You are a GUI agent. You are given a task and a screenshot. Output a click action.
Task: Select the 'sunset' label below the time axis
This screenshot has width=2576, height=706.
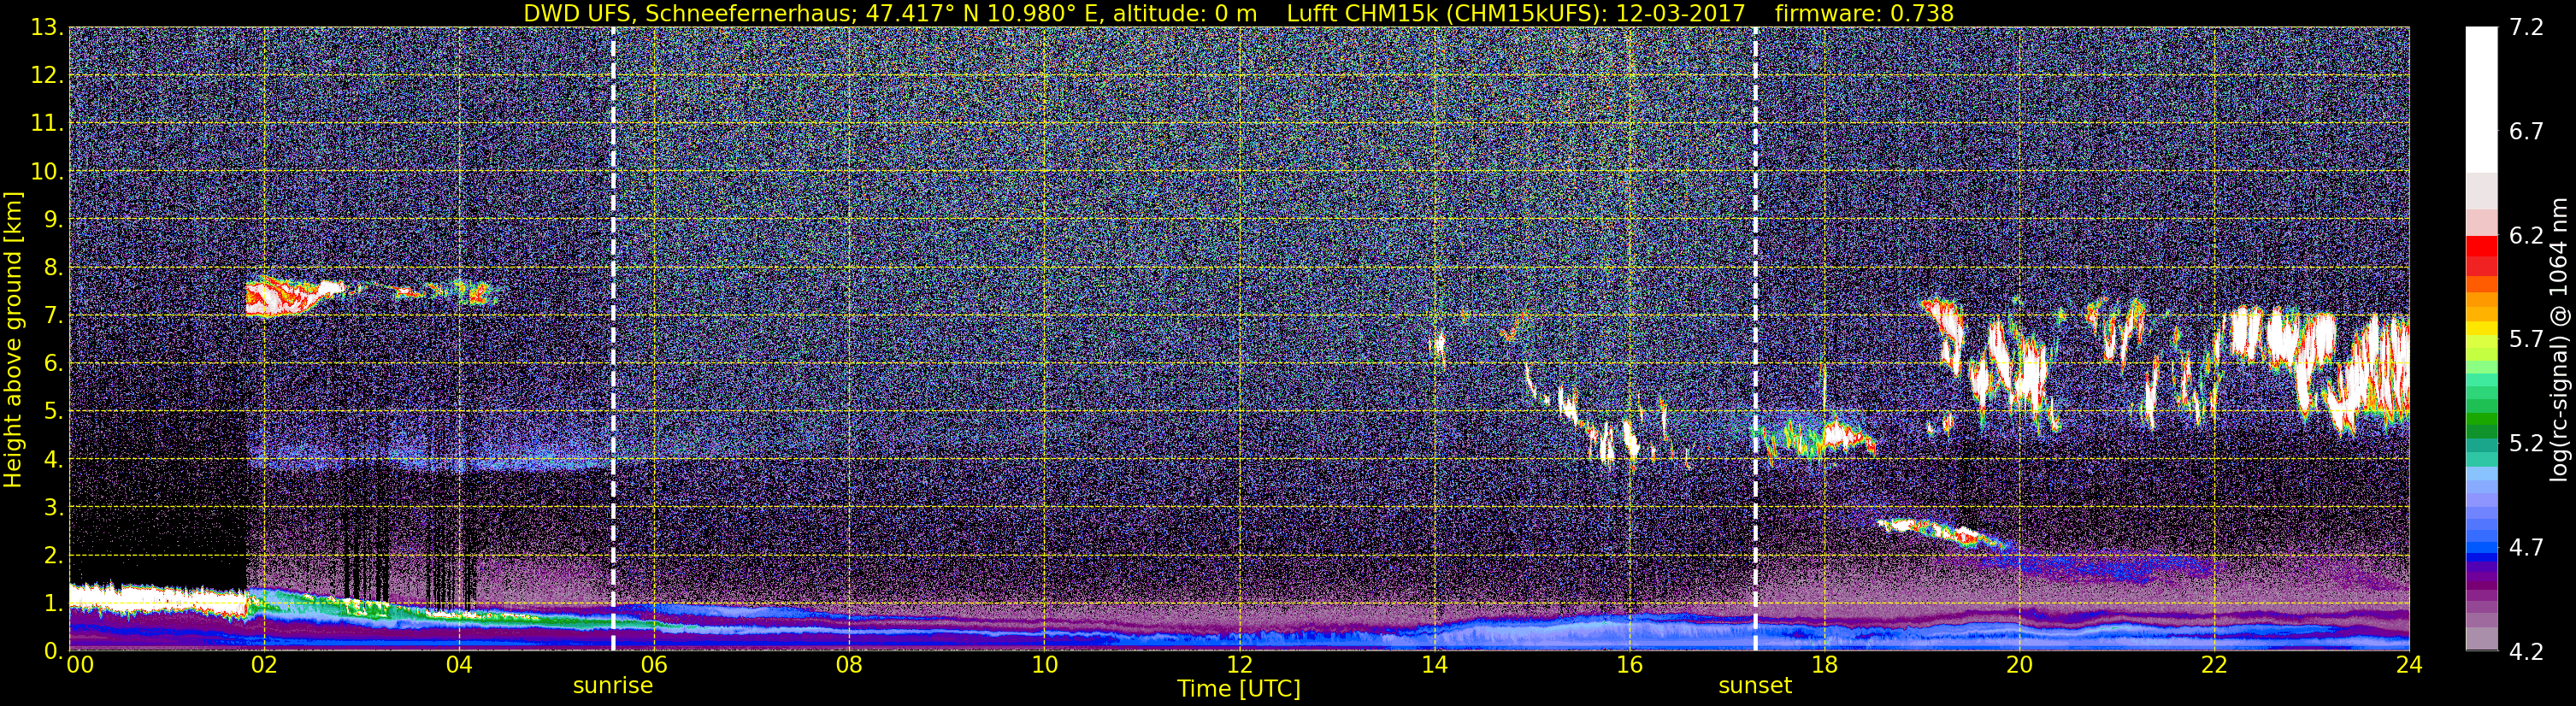(1755, 686)
